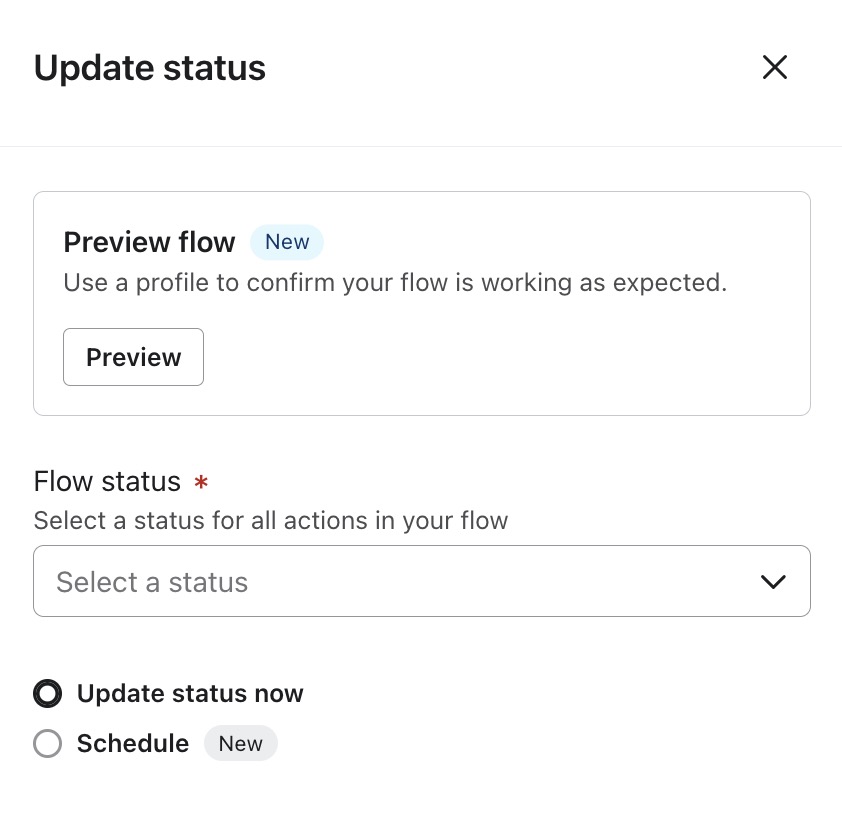
Task: Open the Flow status dropdown
Action: [421, 581]
